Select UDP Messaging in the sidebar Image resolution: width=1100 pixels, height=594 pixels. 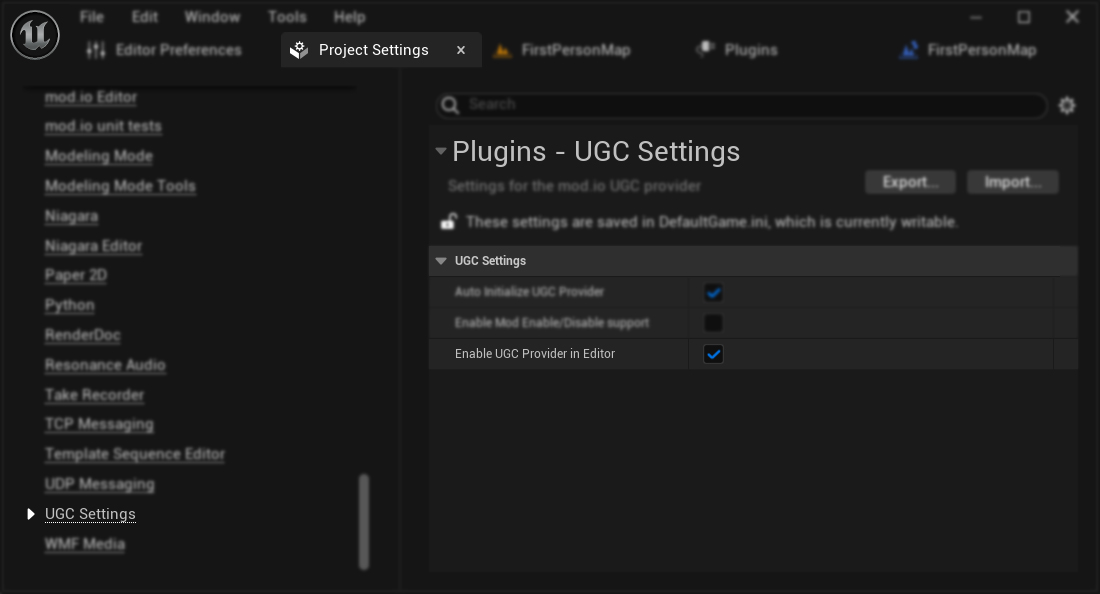pyautogui.click(x=100, y=485)
